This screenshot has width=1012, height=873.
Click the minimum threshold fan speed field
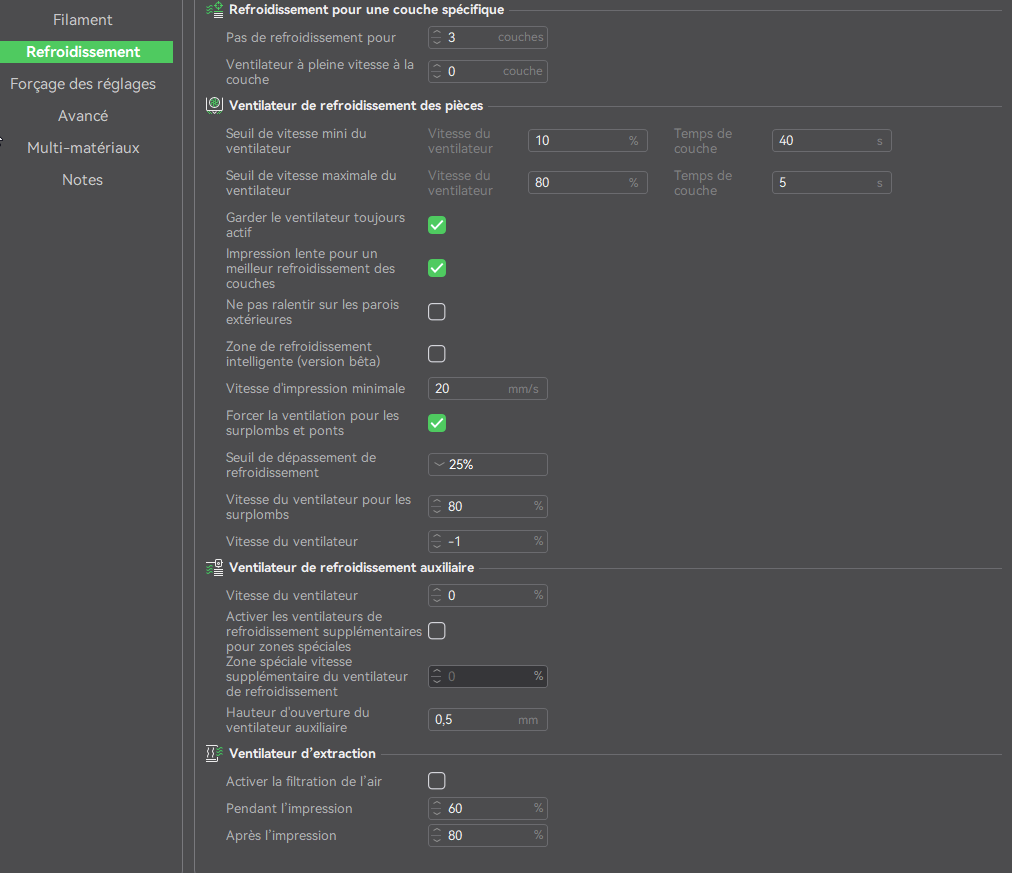pos(587,141)
